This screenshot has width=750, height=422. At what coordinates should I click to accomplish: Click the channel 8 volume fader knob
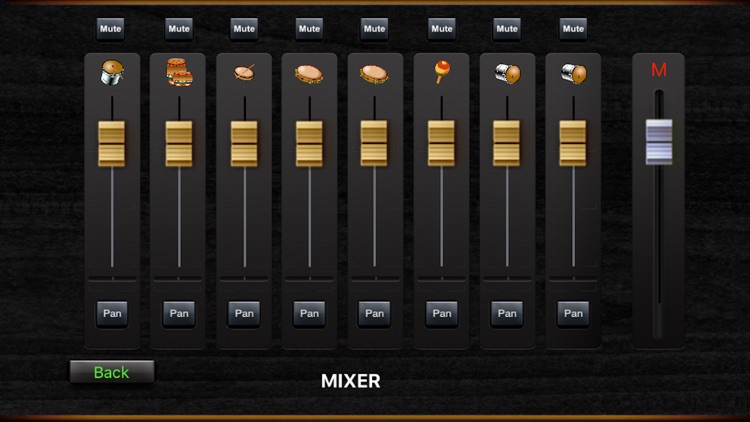point(573,144)
